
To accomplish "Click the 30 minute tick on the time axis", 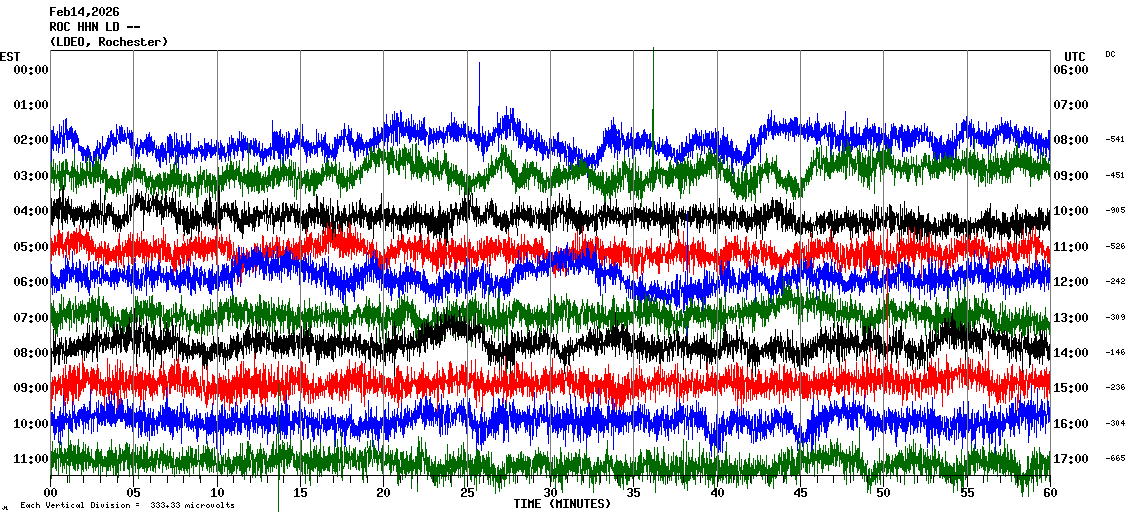I will pos(550,493).
